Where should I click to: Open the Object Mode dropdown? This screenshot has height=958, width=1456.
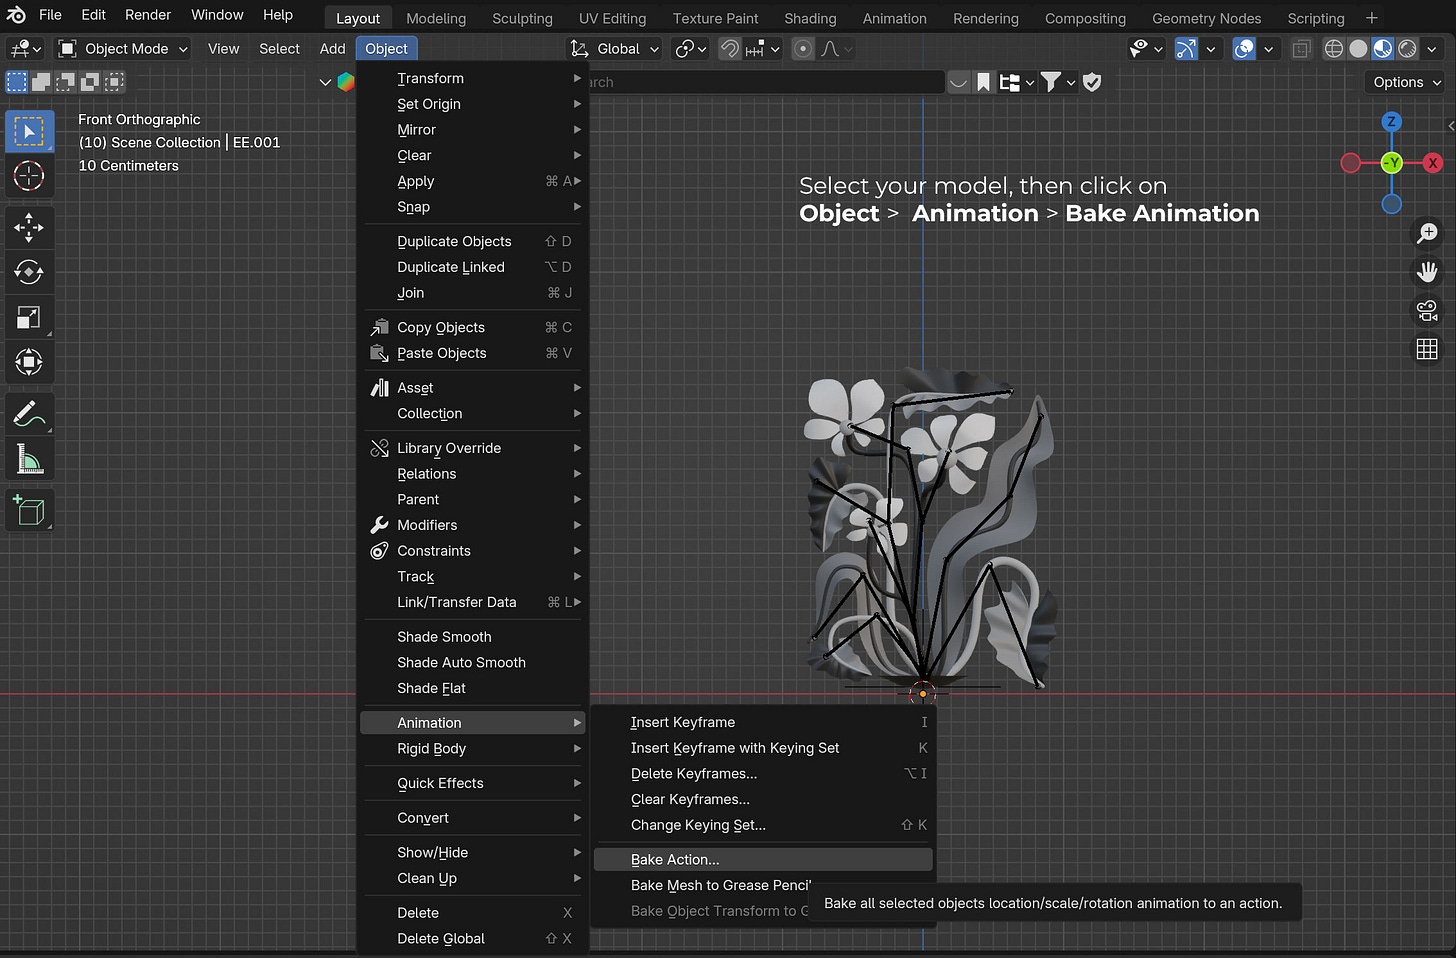tap(123, 49)
